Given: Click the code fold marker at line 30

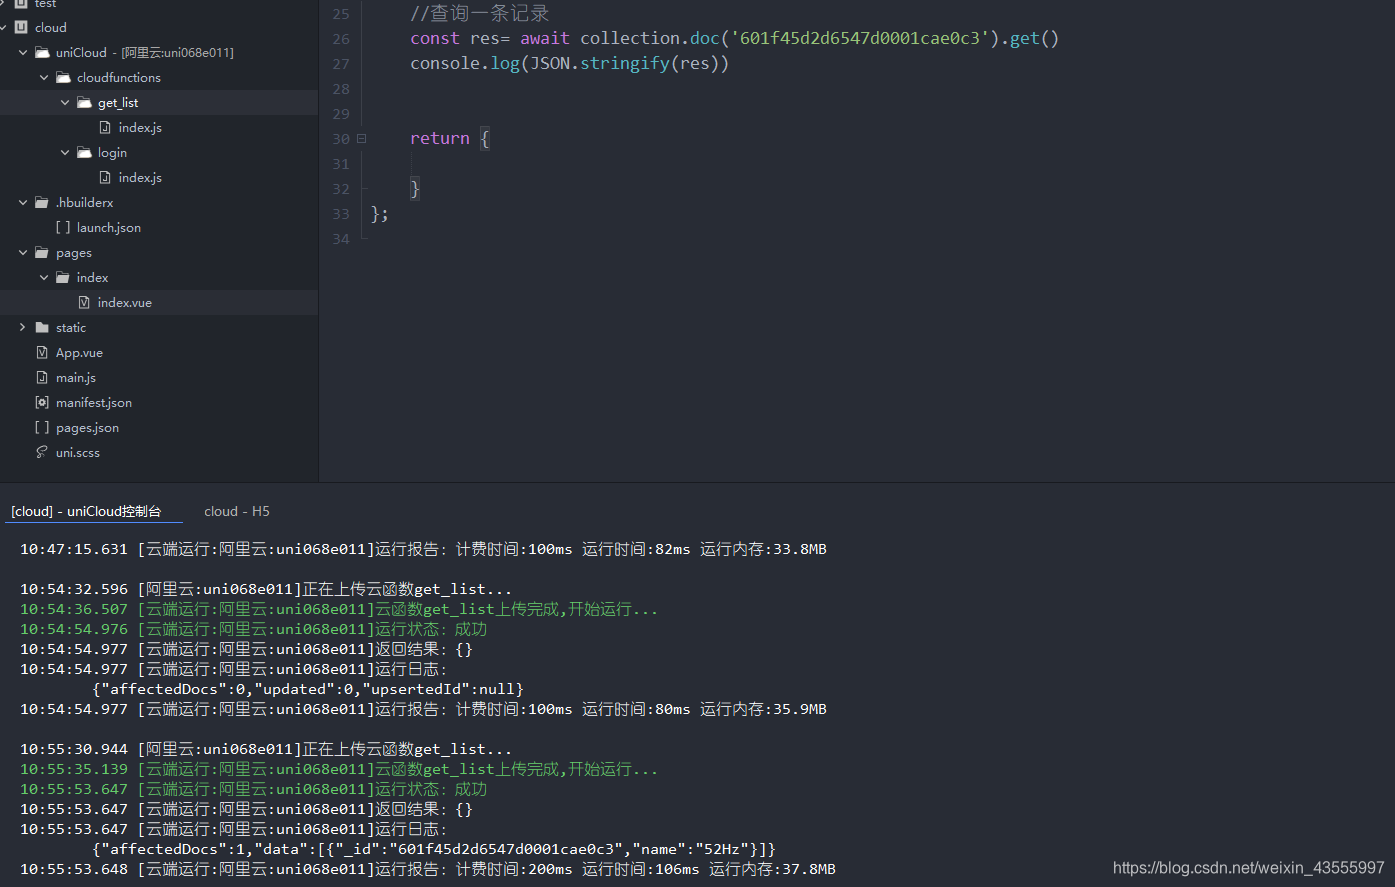Looking at the screenshot, I should click(x=361, y=139).
